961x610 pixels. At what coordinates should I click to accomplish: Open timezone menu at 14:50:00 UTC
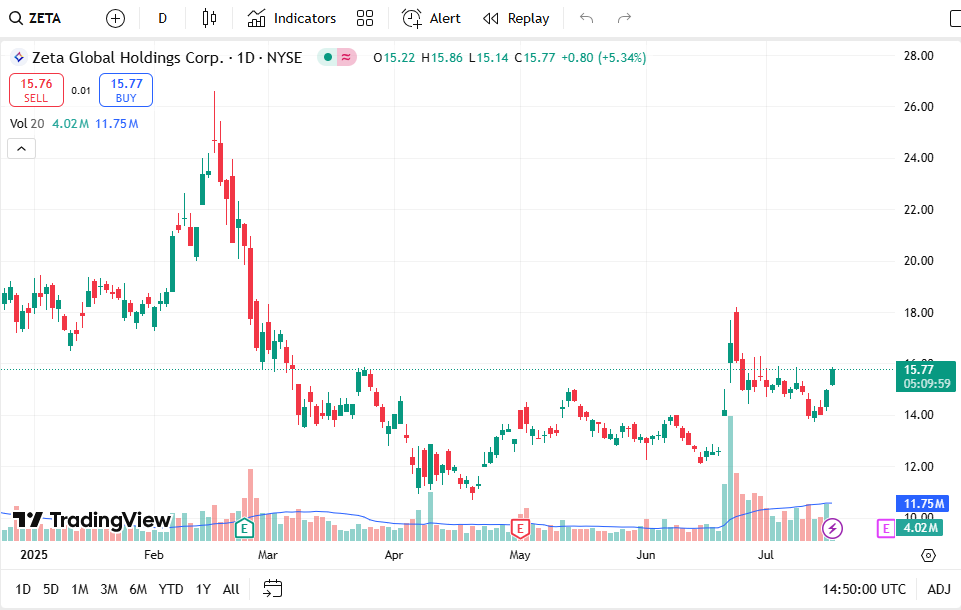864,589
